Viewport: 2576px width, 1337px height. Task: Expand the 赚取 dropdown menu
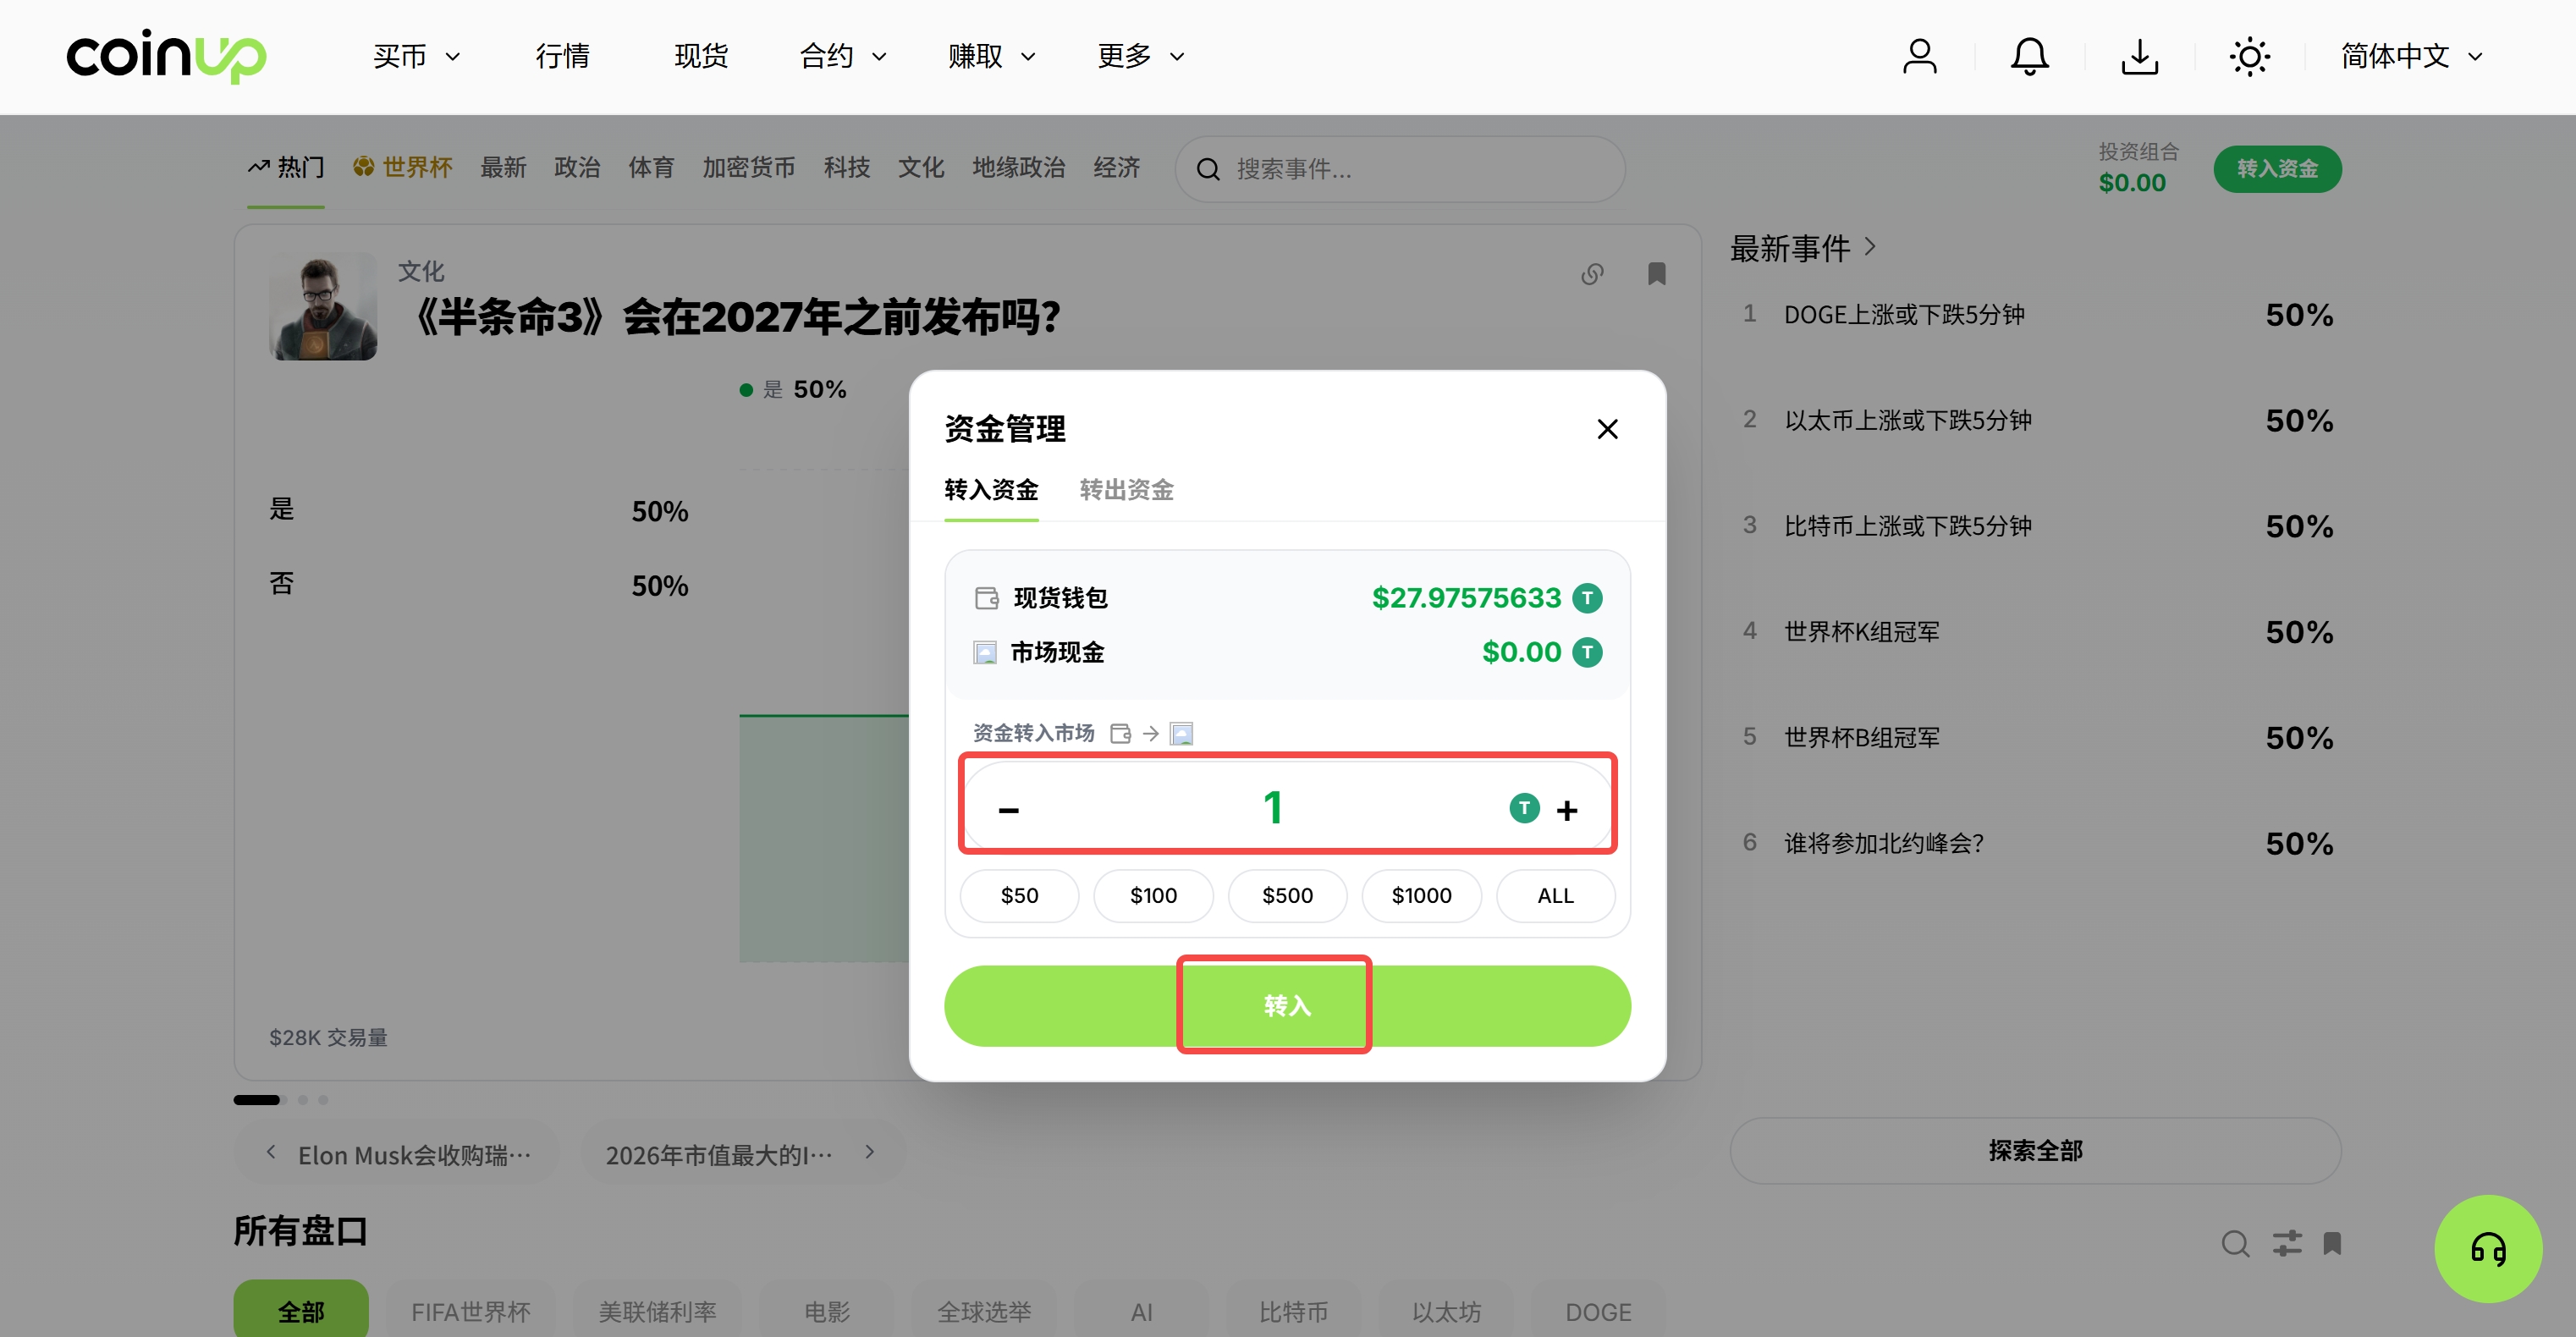(991, 56)
